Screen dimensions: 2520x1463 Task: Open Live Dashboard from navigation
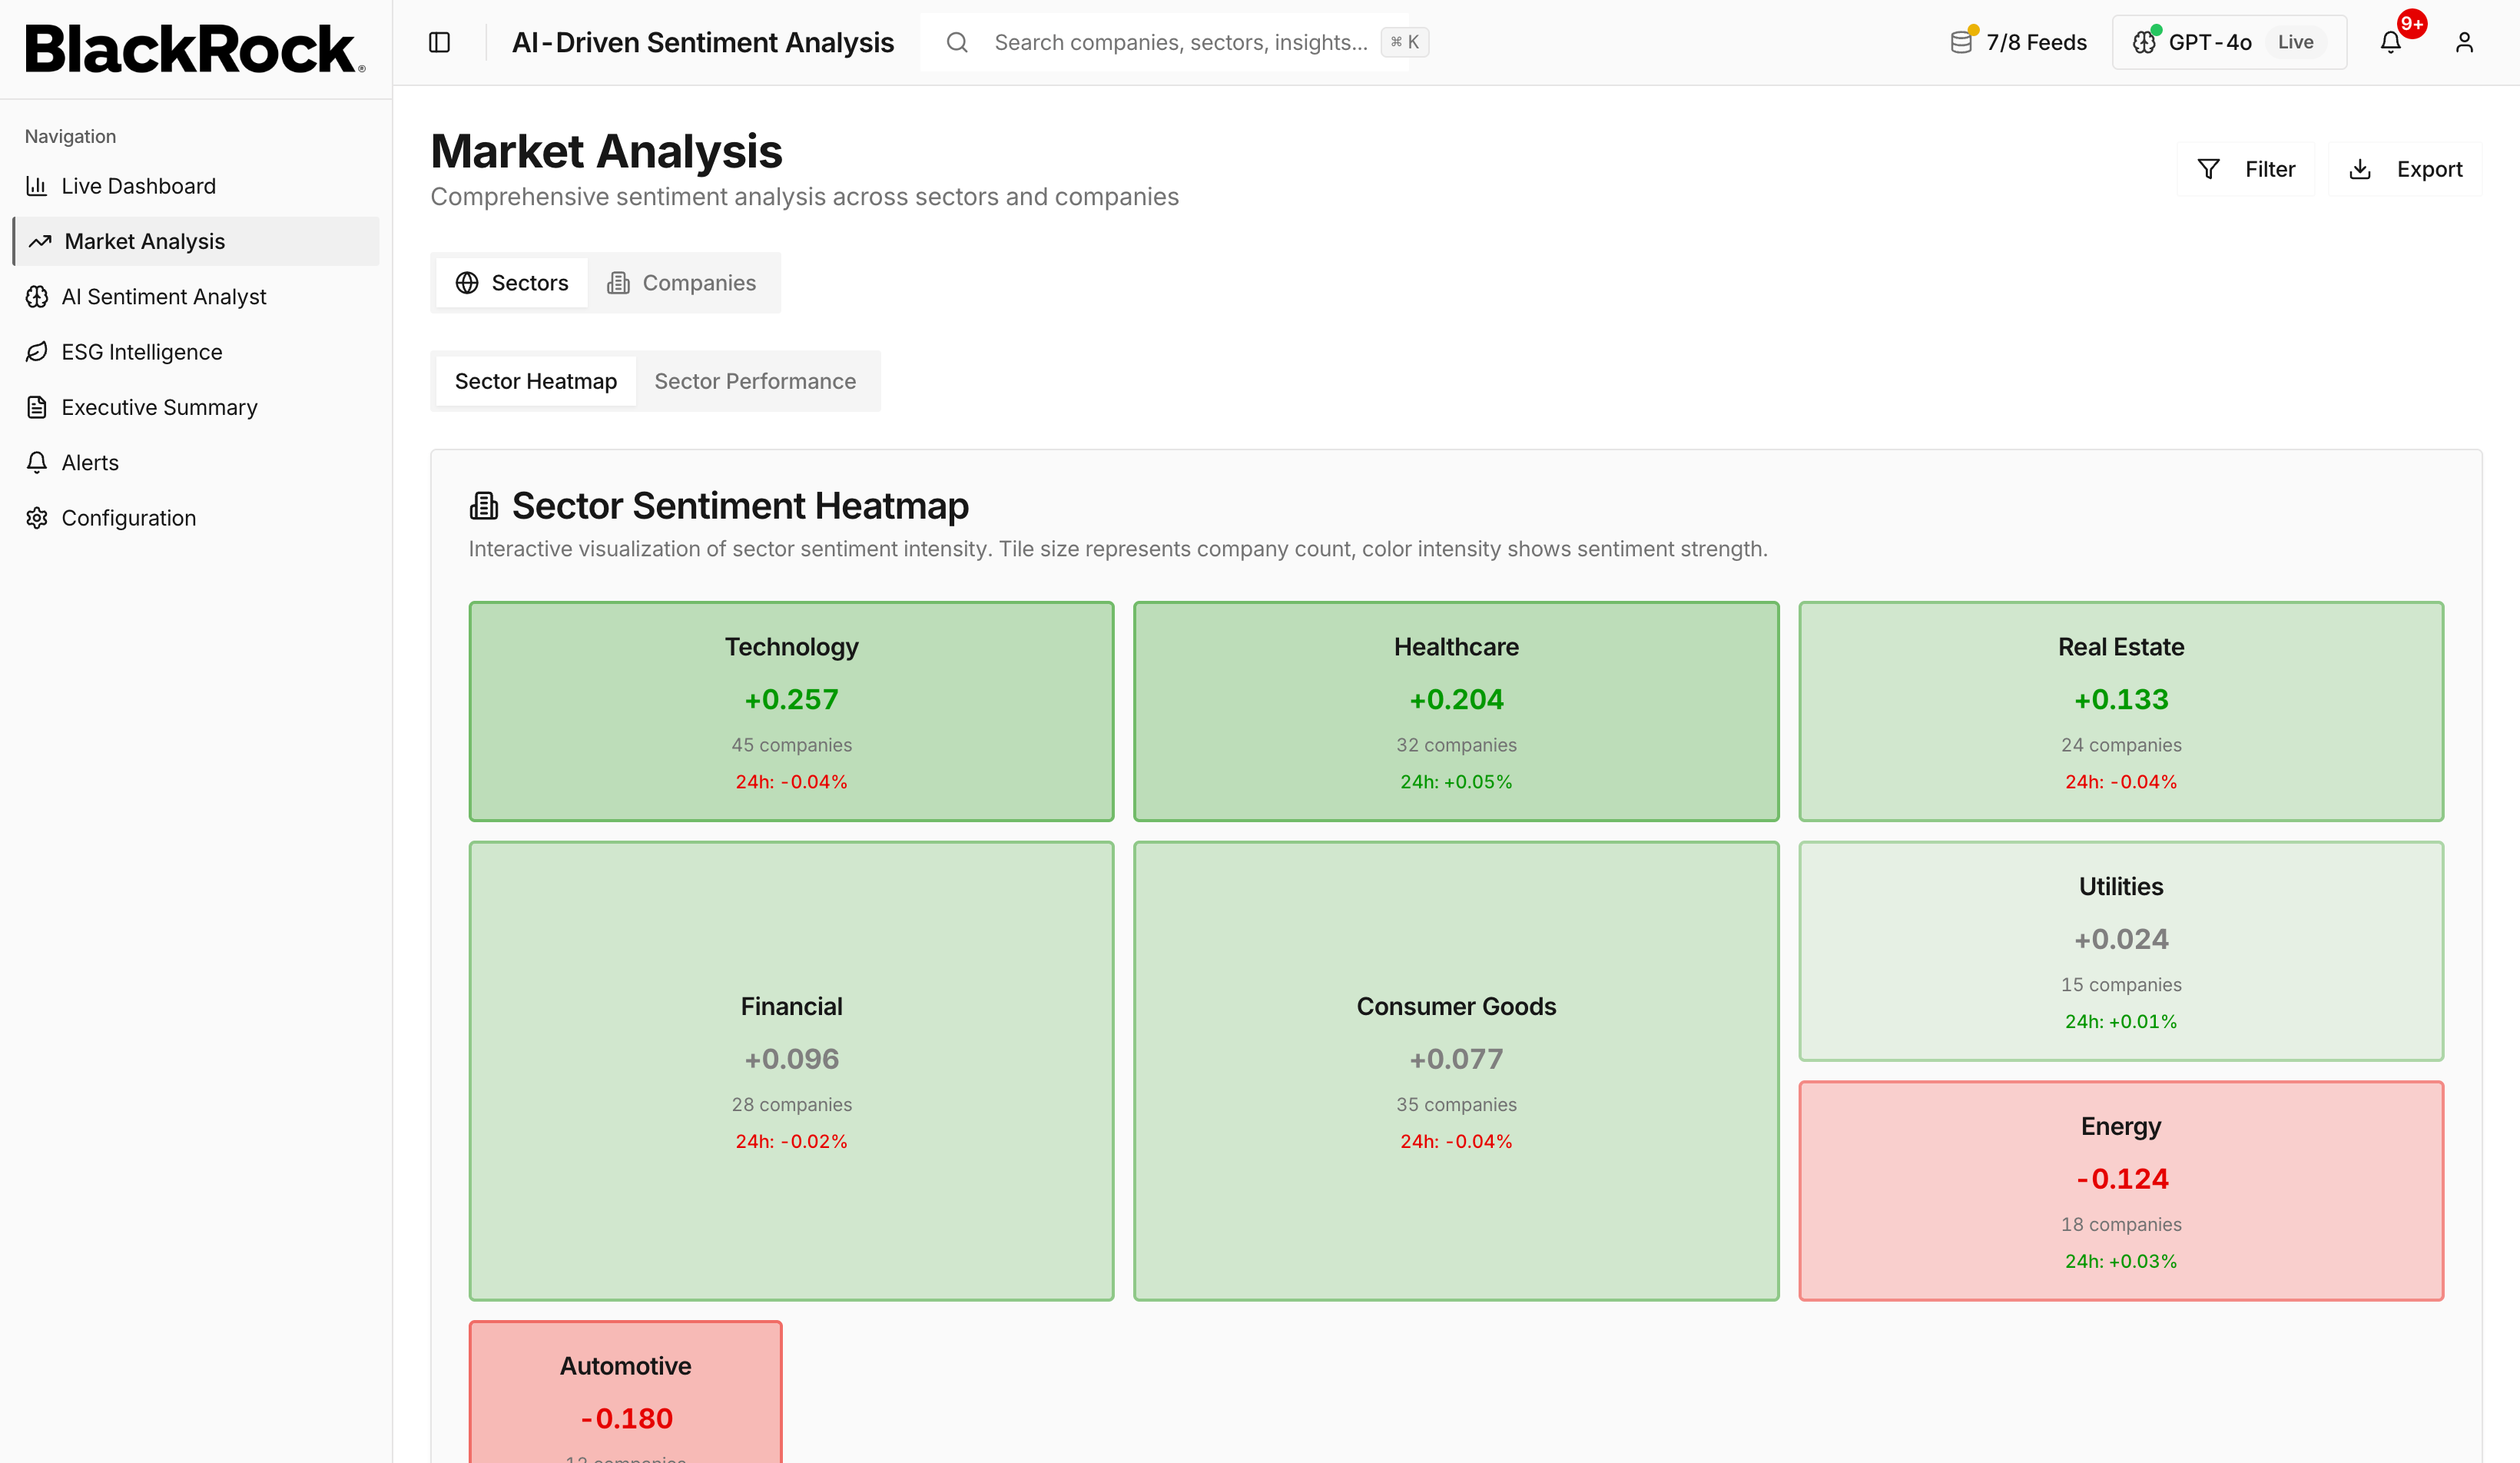pos(196,186)
